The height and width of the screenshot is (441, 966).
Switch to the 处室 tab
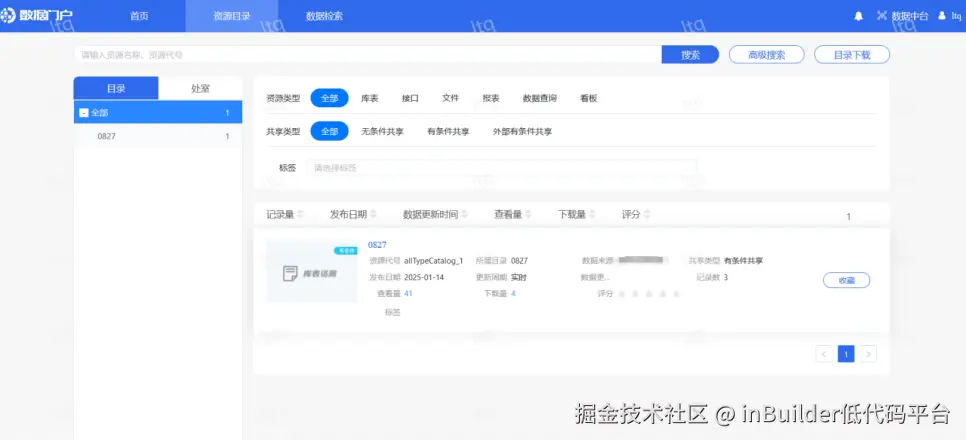pos(200,89)
